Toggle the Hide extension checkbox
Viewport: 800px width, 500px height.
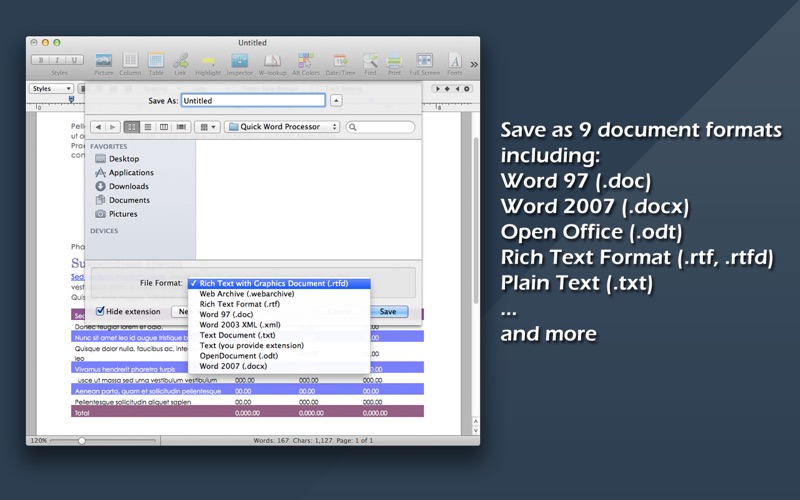(x=101, y=311)
